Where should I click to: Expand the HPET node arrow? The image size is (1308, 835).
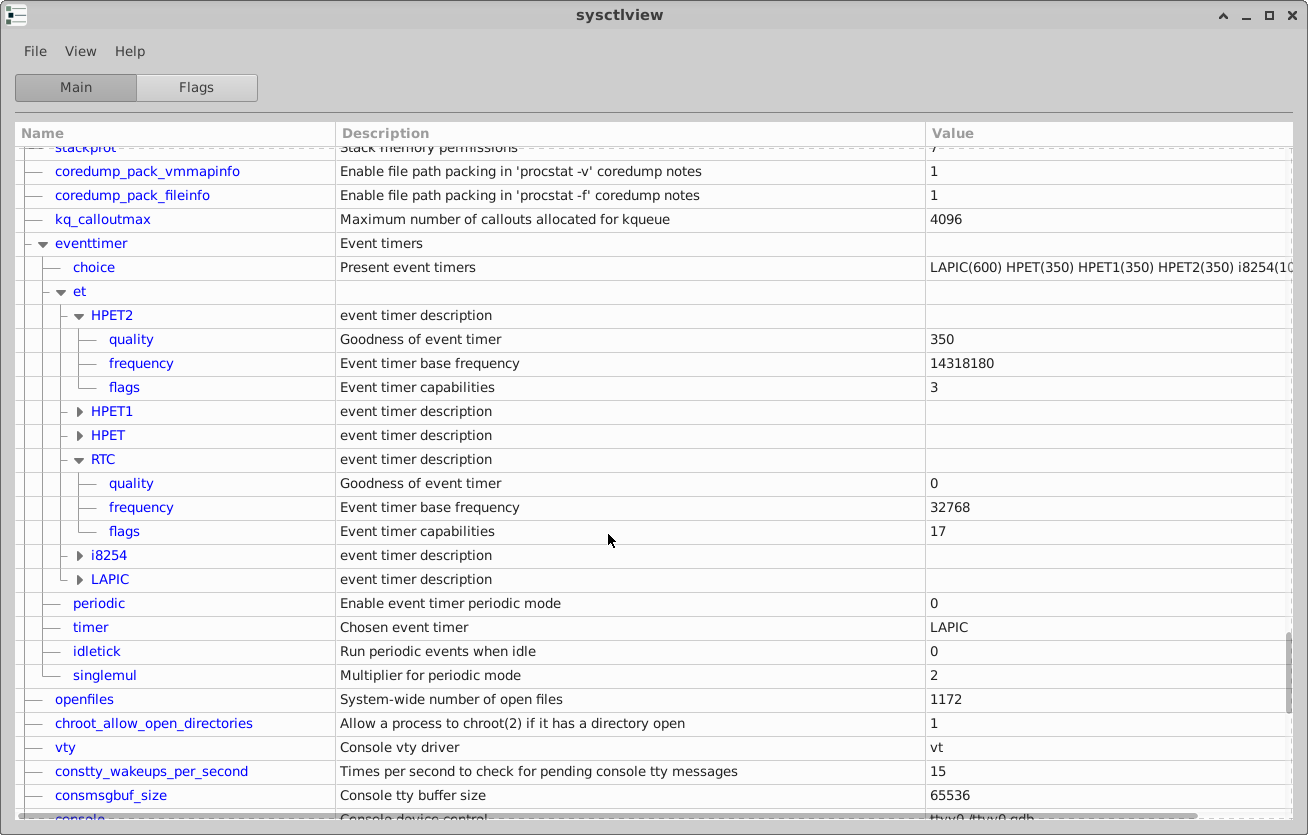[x=79, y=436]
